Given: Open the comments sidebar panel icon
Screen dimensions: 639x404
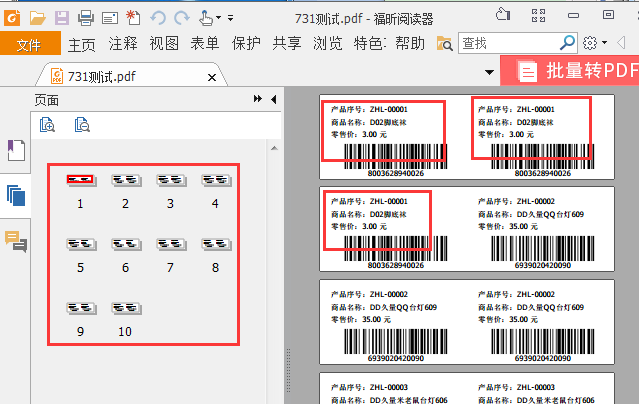Looking at the screenshot, I should pos(15,239).
